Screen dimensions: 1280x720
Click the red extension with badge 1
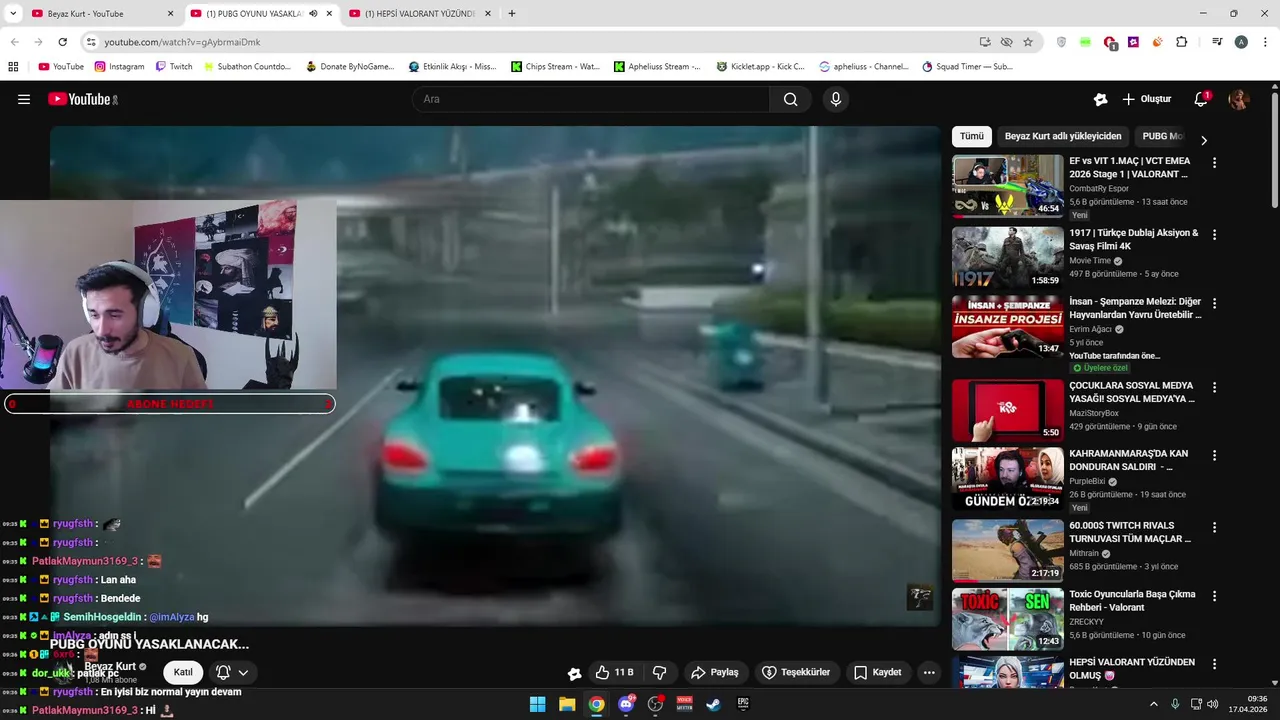(x=1109, y=42)
